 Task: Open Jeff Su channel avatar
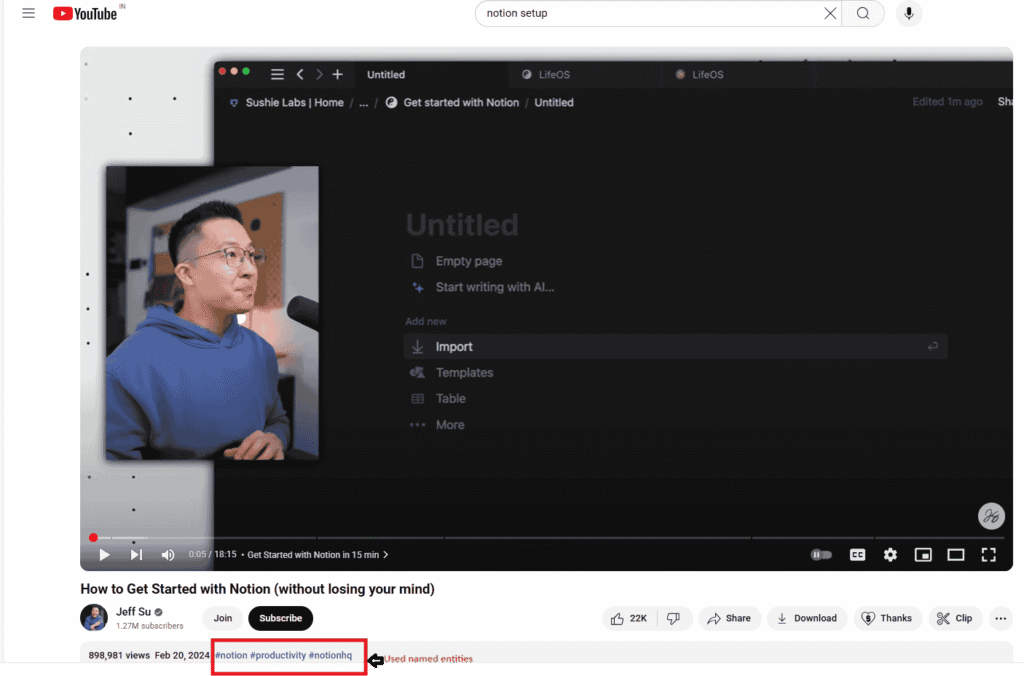pos(94,617)
